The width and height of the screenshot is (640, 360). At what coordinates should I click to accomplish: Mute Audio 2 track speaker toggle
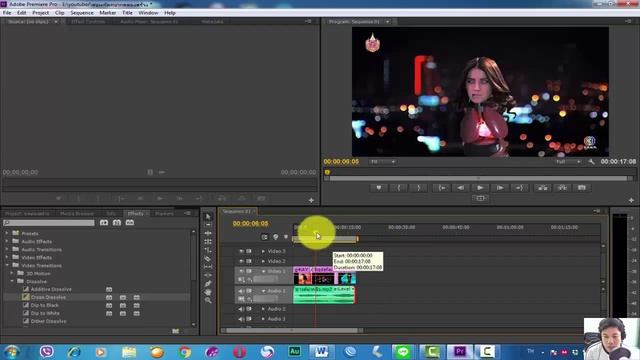[241, 309]
